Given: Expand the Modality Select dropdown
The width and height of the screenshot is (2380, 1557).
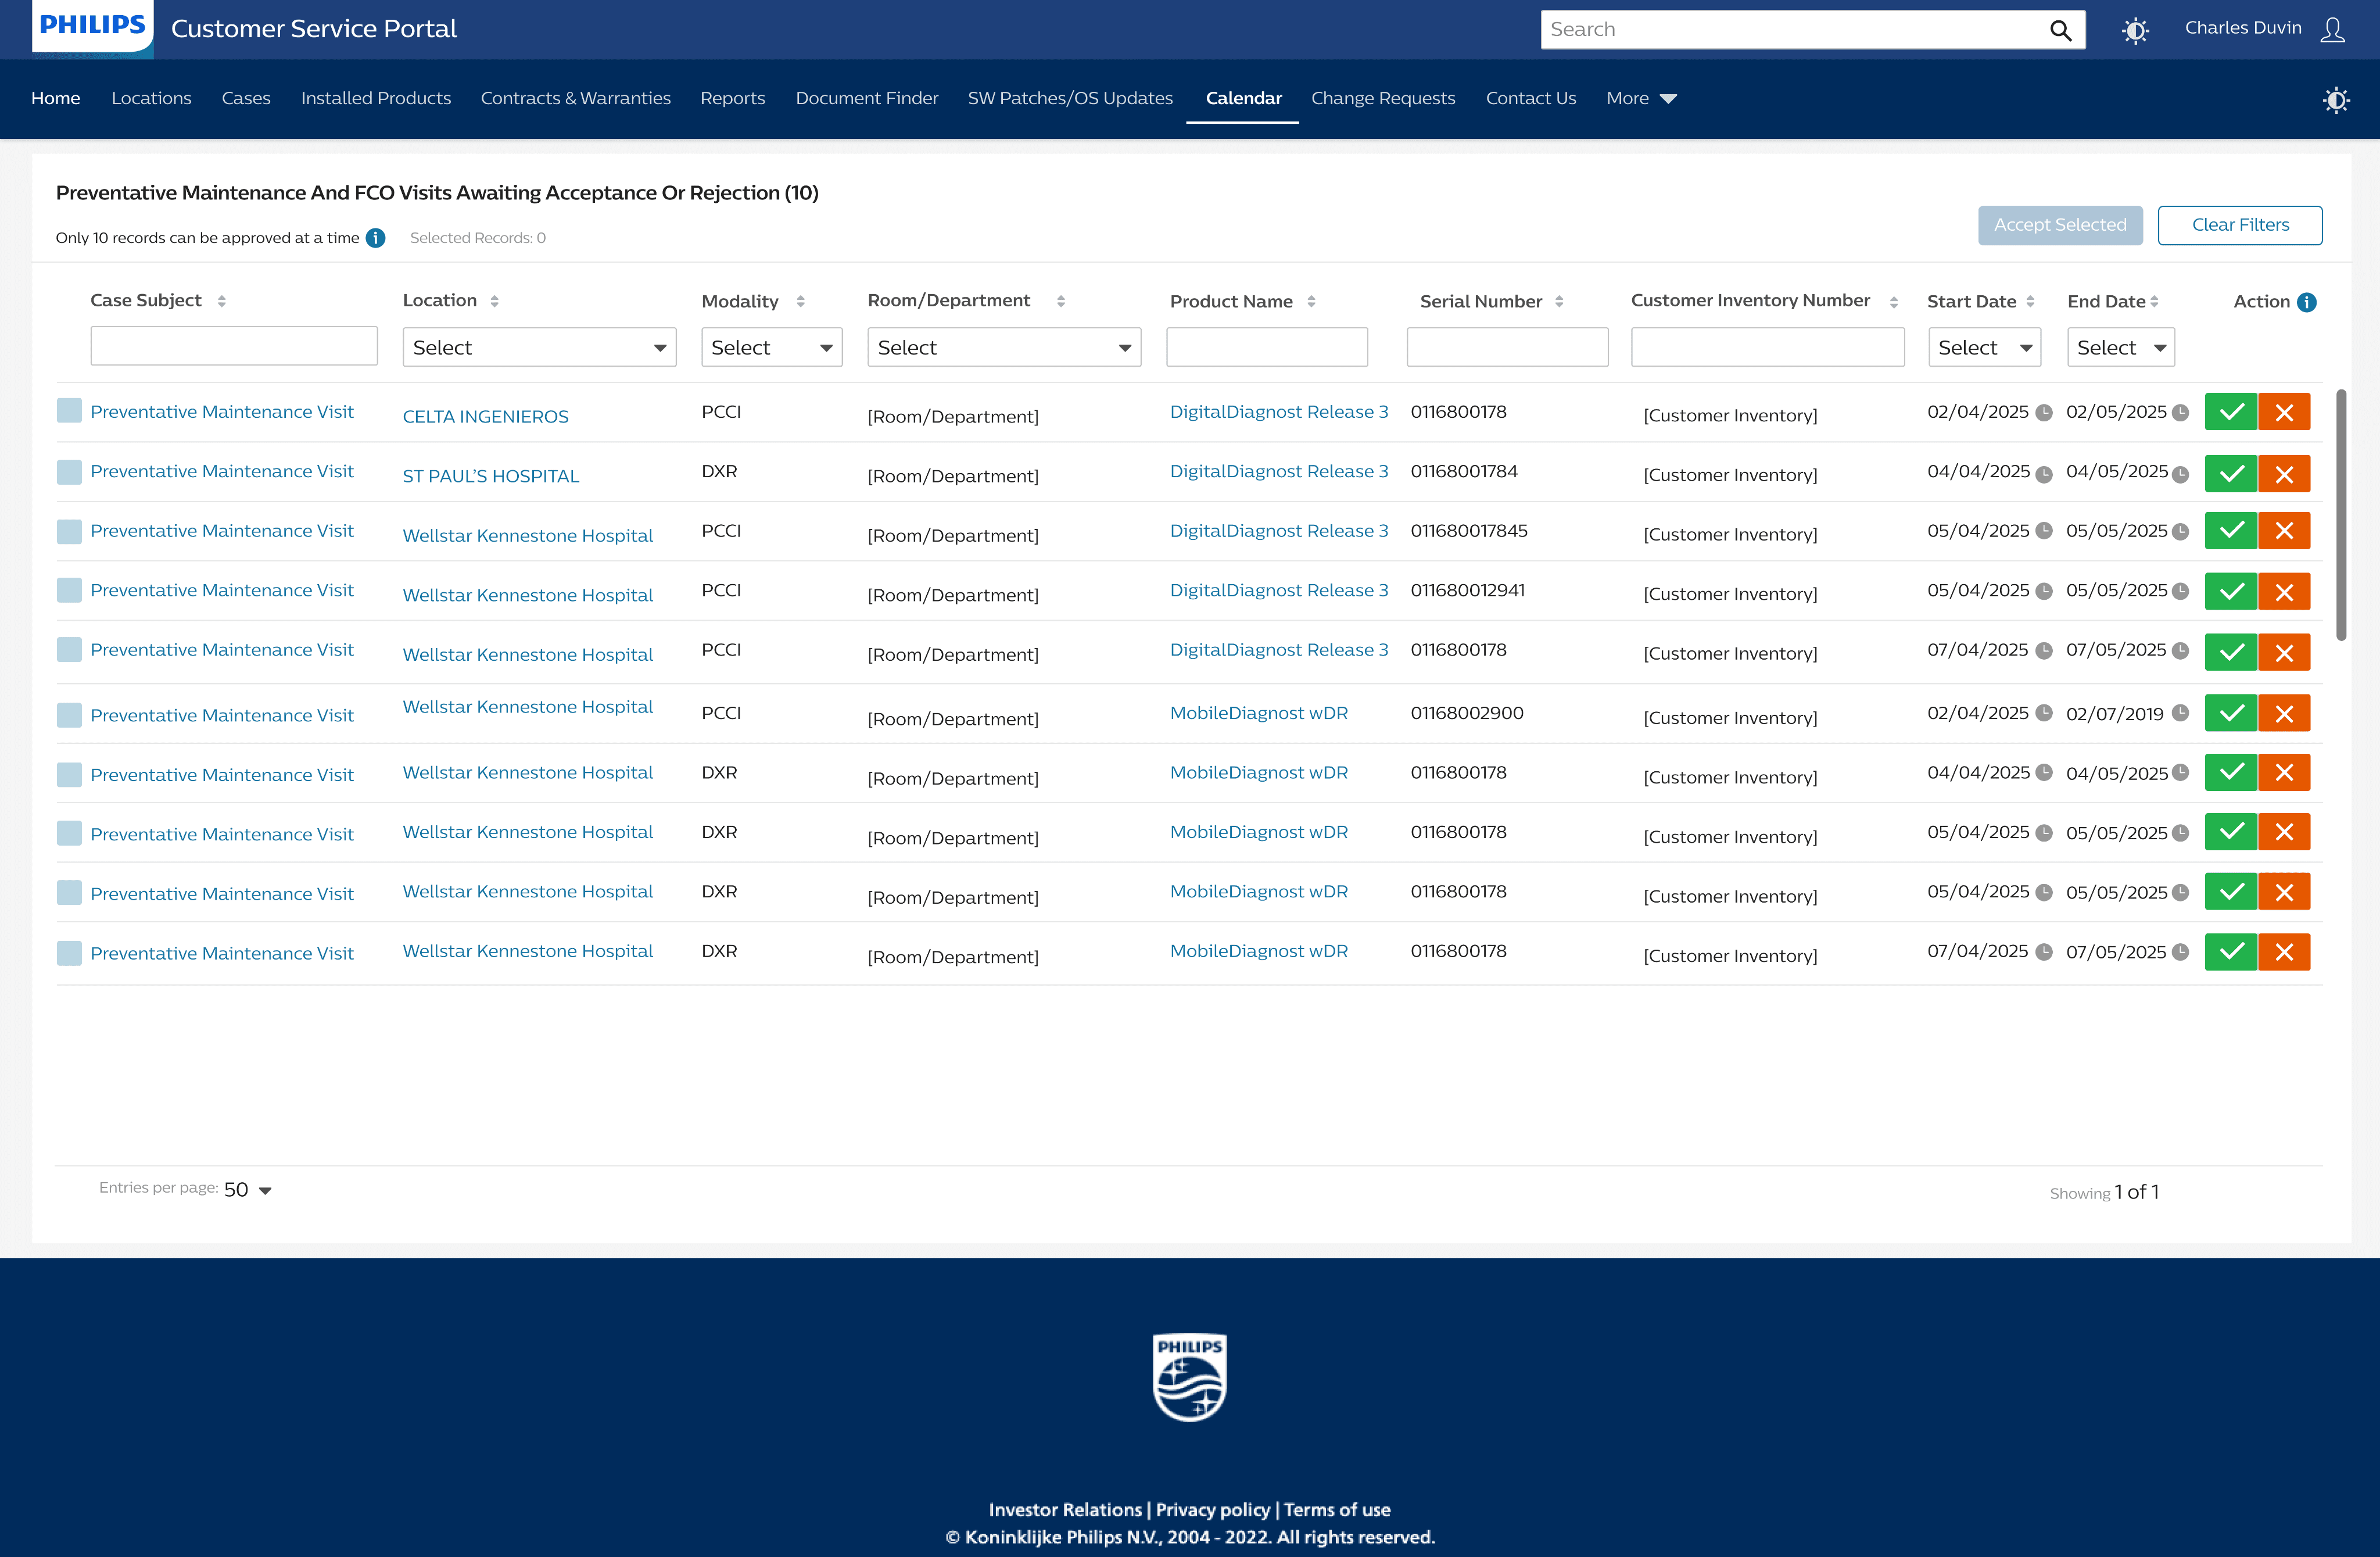Looking at the screenshot, I should click(x=771, y=348).
